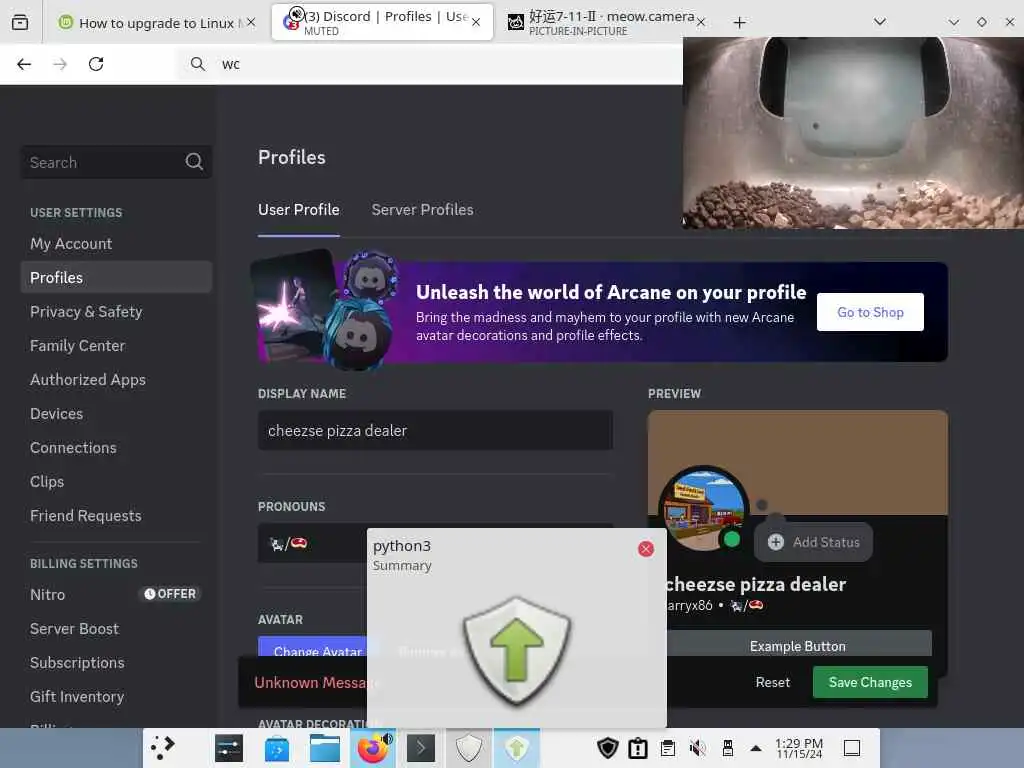This screenshot has height=768, width=1024.
Task: Focus the Discord settings Search field
Action: pyautogui.click(x=116, y=162)
